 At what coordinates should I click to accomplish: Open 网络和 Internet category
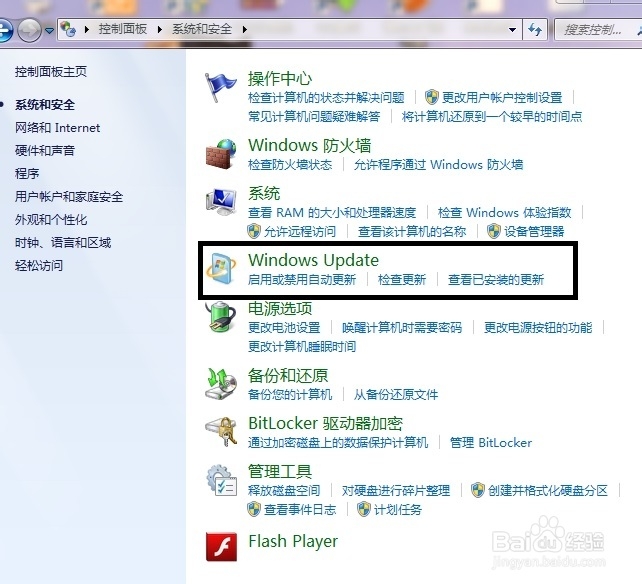(57, 128)
